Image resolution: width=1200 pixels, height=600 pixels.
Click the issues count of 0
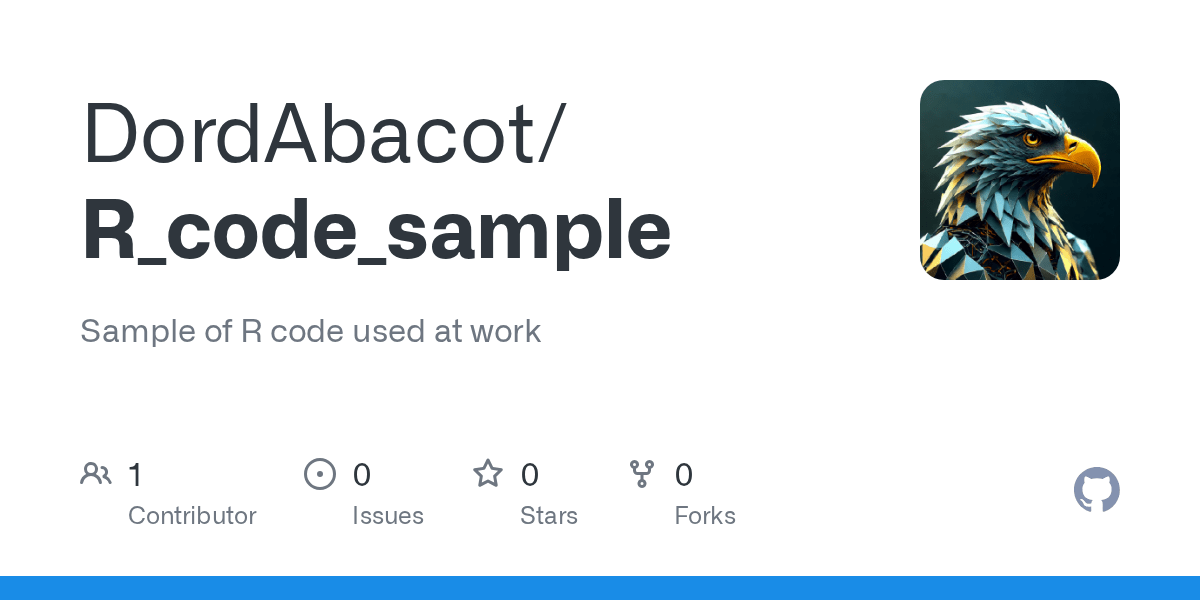pos(362,474)
